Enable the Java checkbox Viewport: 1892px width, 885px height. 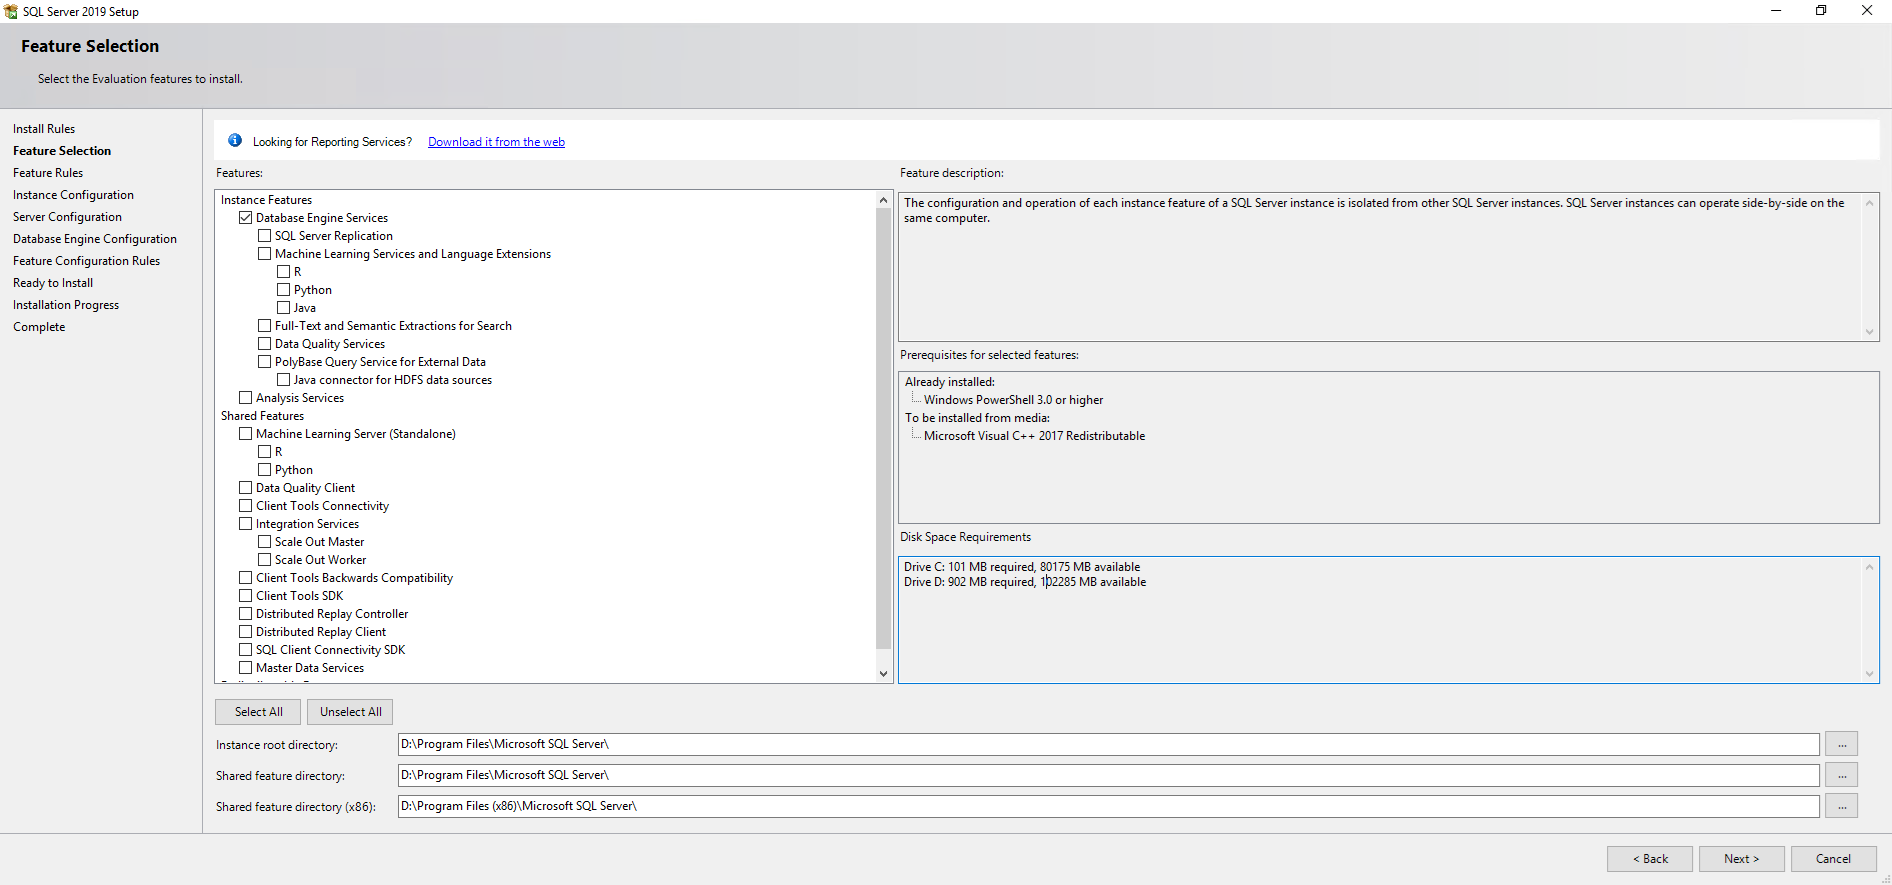[x=283, y=307]
